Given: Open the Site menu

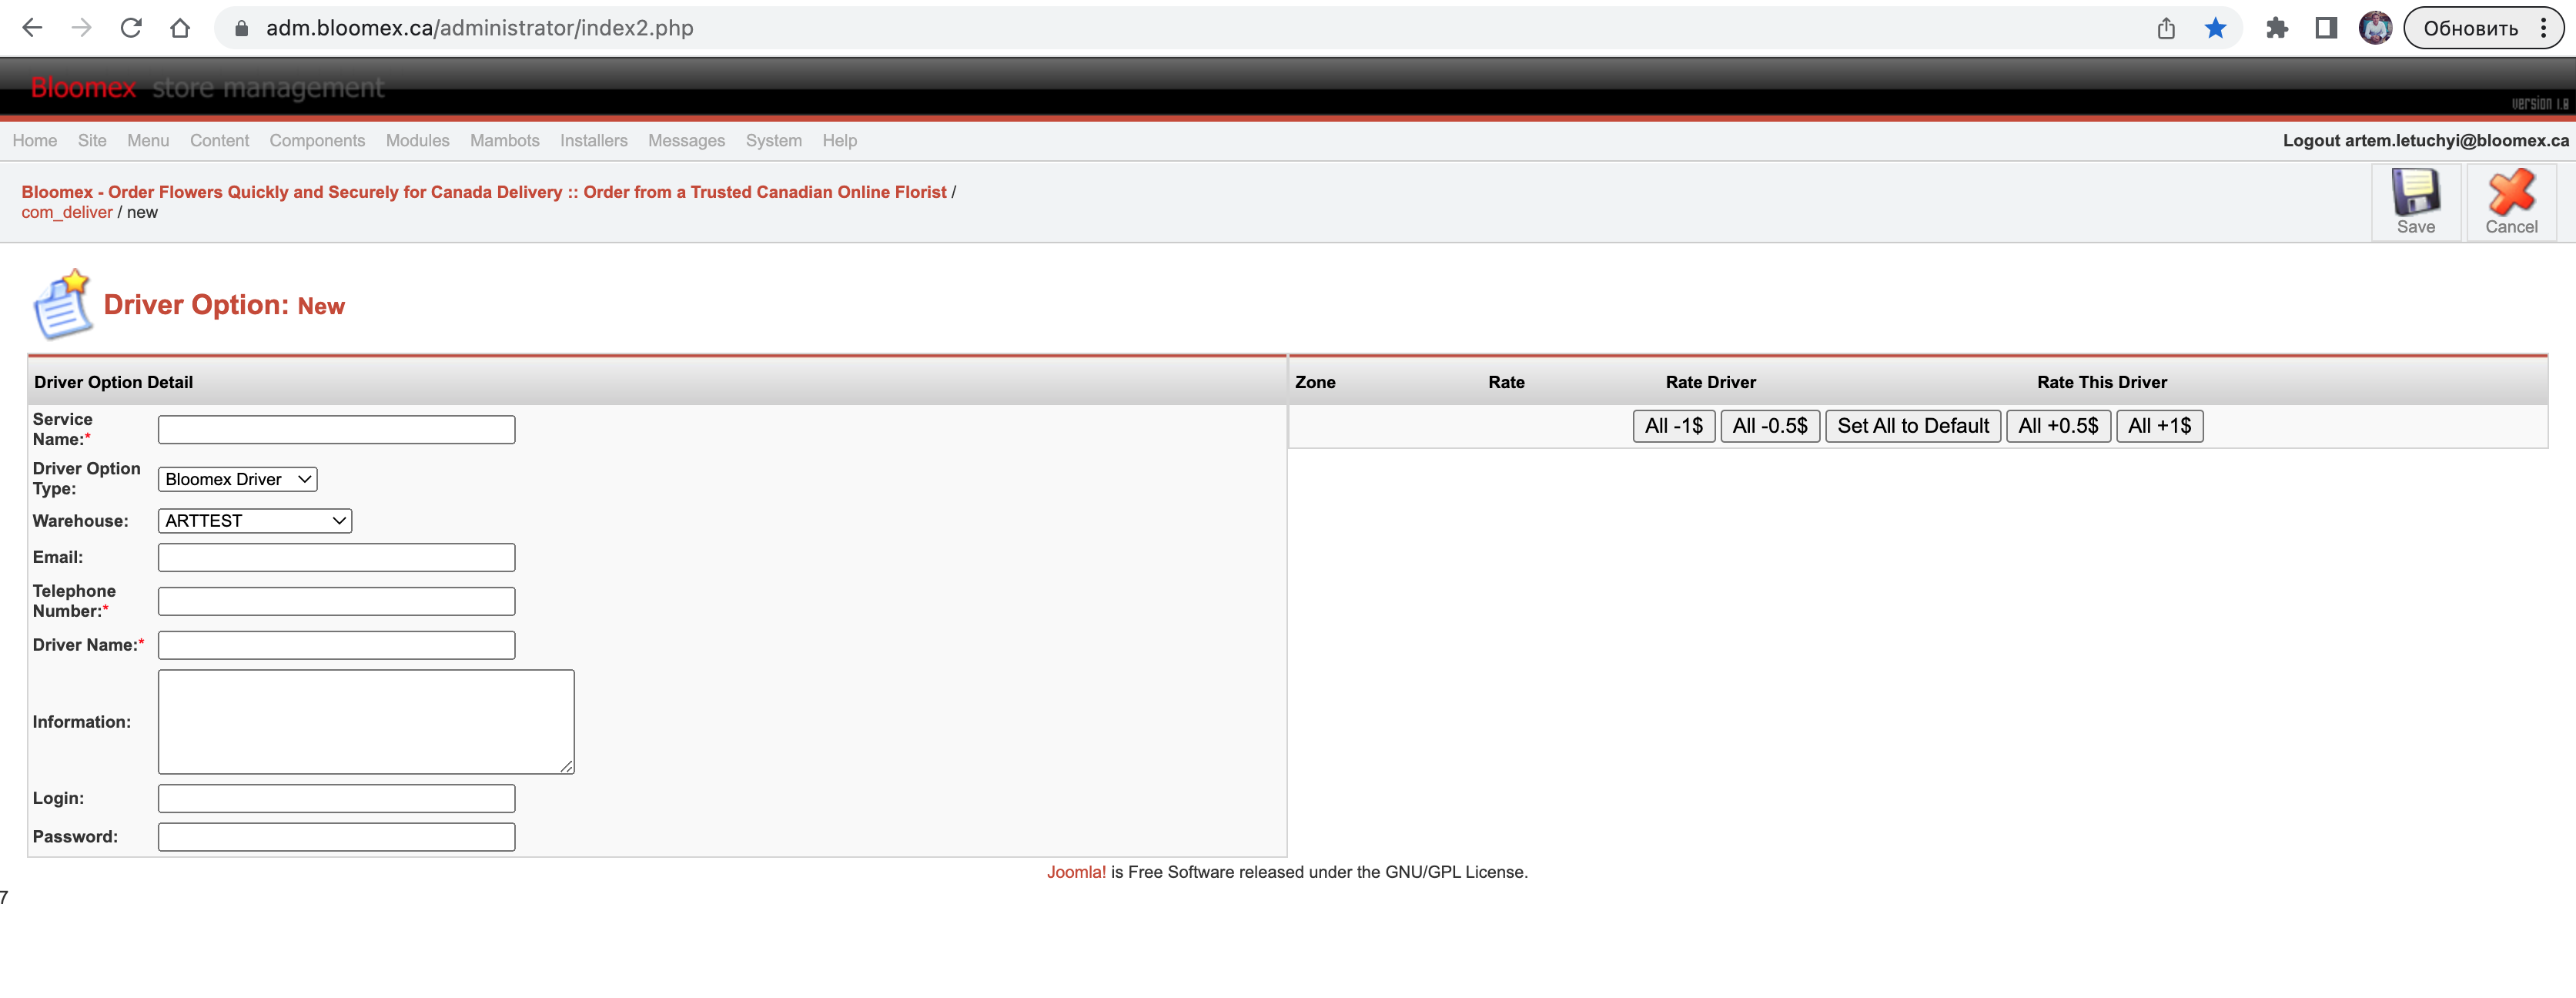Looking at the screenshot, I should (92, 141).
